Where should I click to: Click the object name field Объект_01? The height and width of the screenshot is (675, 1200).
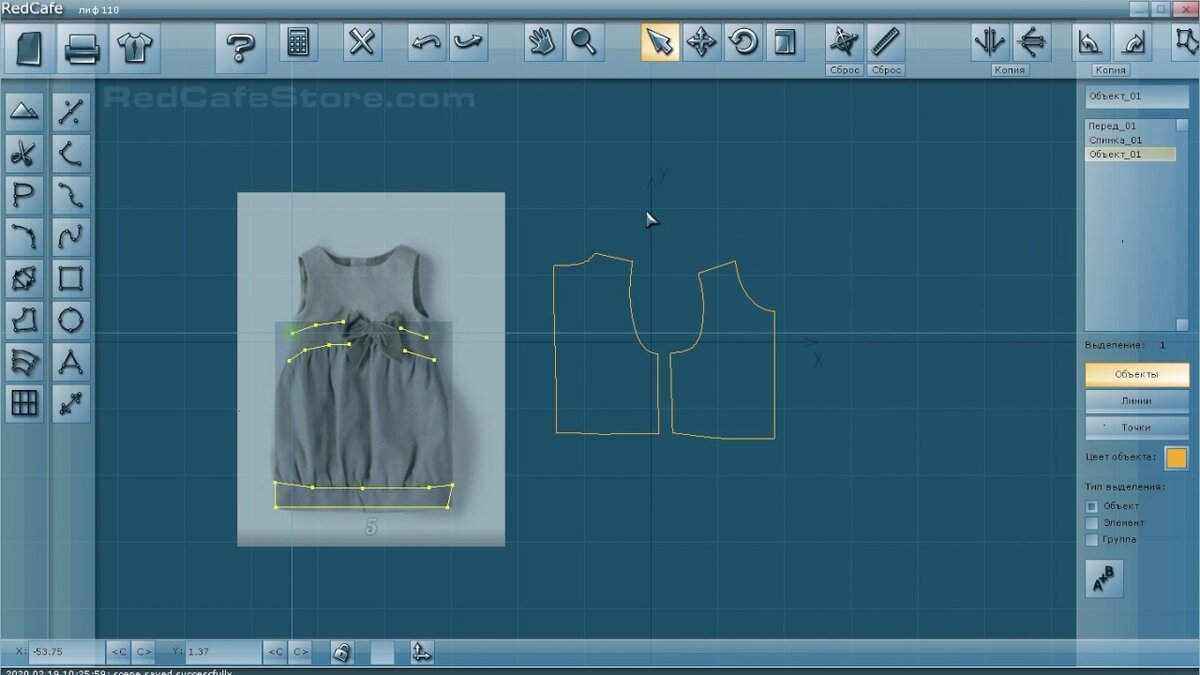[1137, 96]
